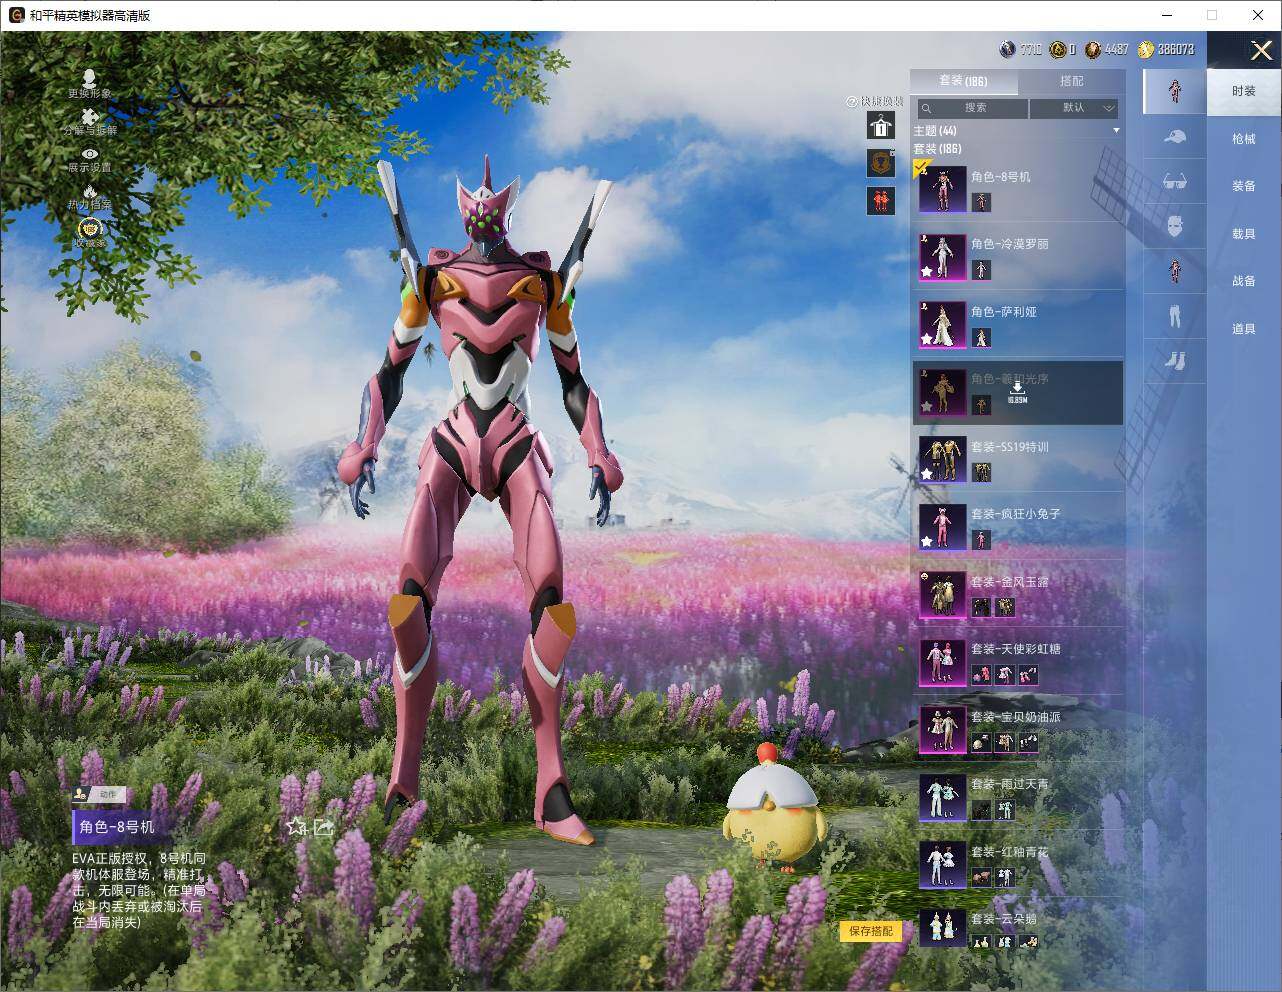Screen dimensions: 1282x992
Task: Select 角色-8号机 outfit thumbnail
Action: pos(943,189)
